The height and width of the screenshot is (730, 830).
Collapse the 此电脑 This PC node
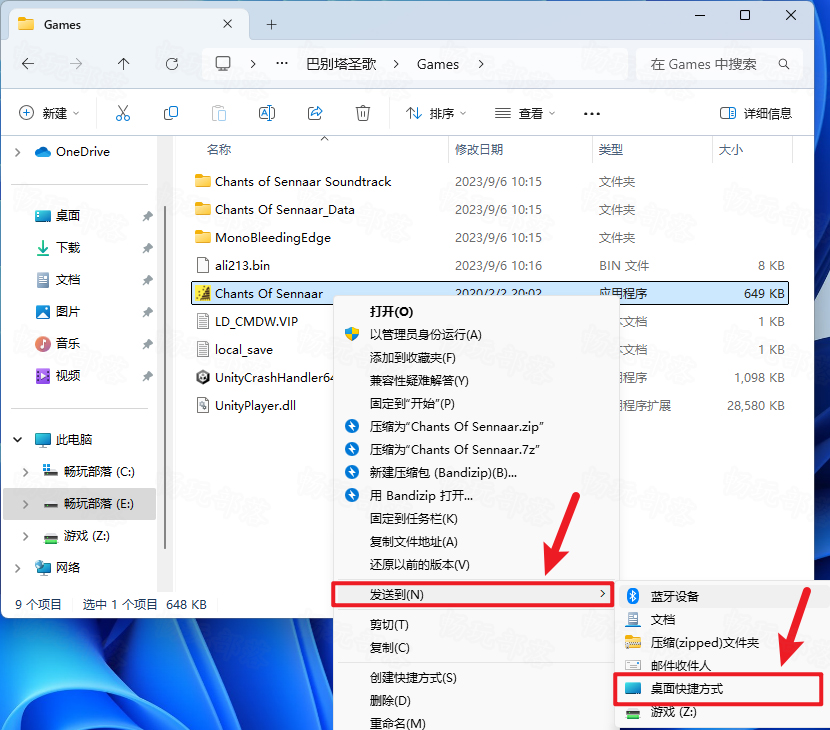[x=18, y=439]
